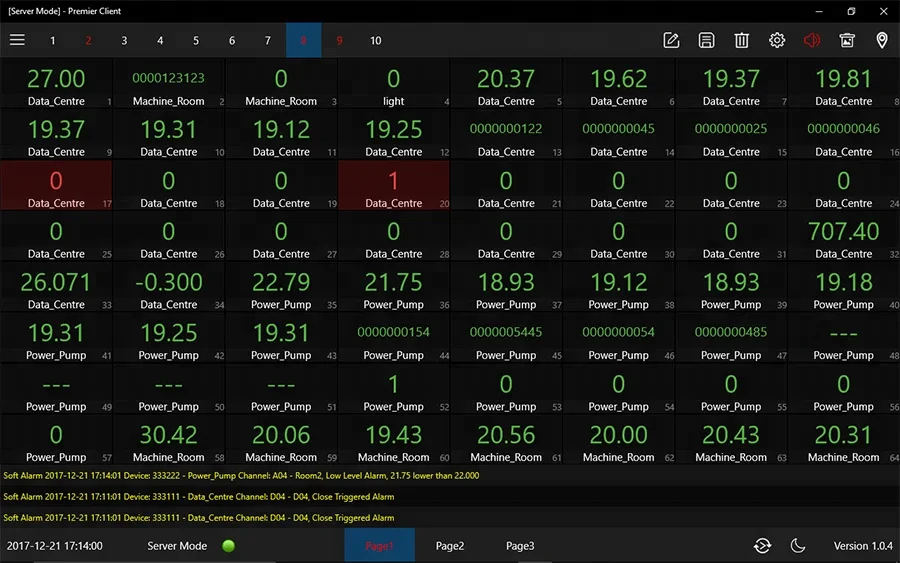900x563 pixels.
Task: Open the hamburger menu
Action: pos(17,40)
